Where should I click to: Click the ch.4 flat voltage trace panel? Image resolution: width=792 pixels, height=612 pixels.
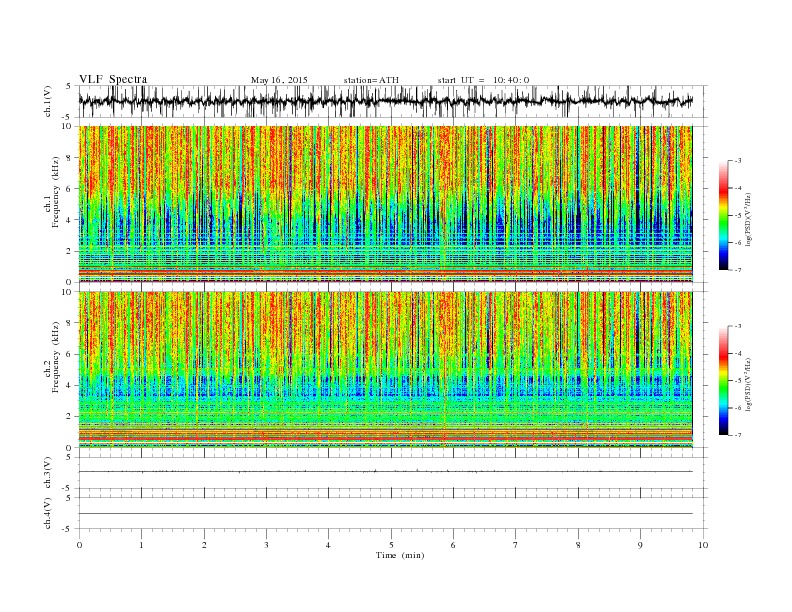[x=393, y=513]
